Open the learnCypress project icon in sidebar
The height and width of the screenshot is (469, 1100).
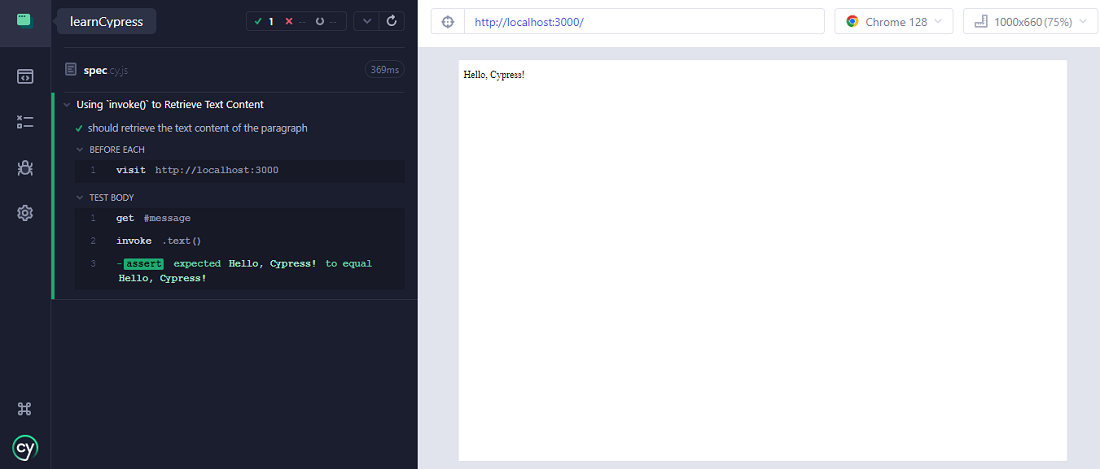tap(25, 20)
